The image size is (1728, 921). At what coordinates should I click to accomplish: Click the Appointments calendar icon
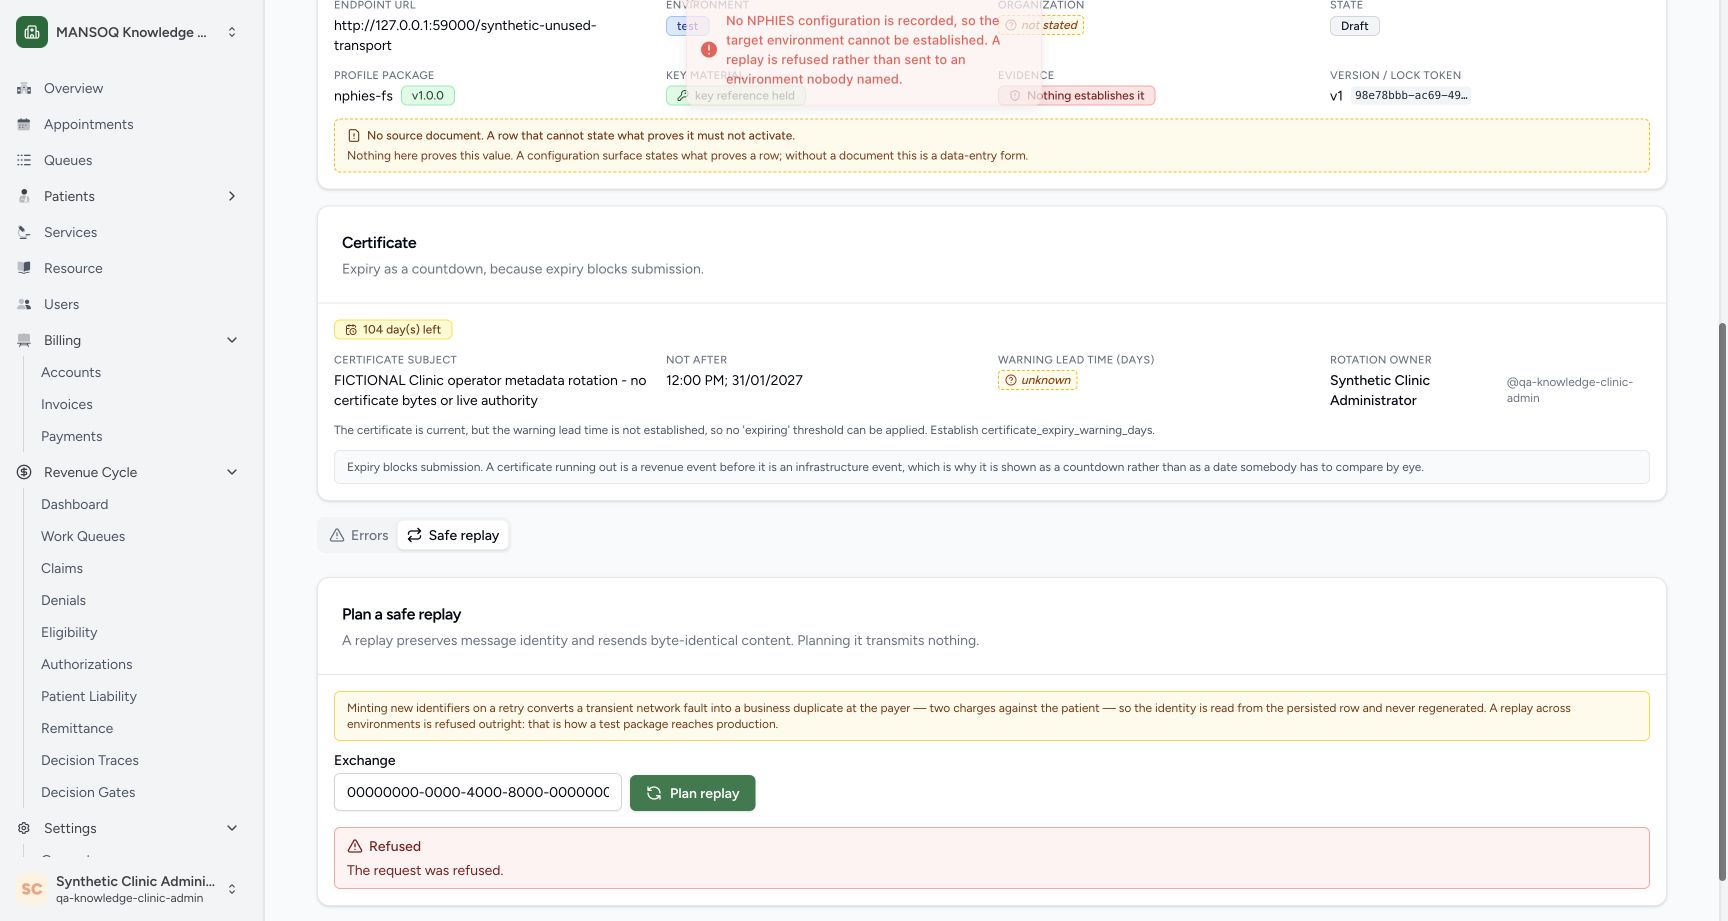(24, 124)
